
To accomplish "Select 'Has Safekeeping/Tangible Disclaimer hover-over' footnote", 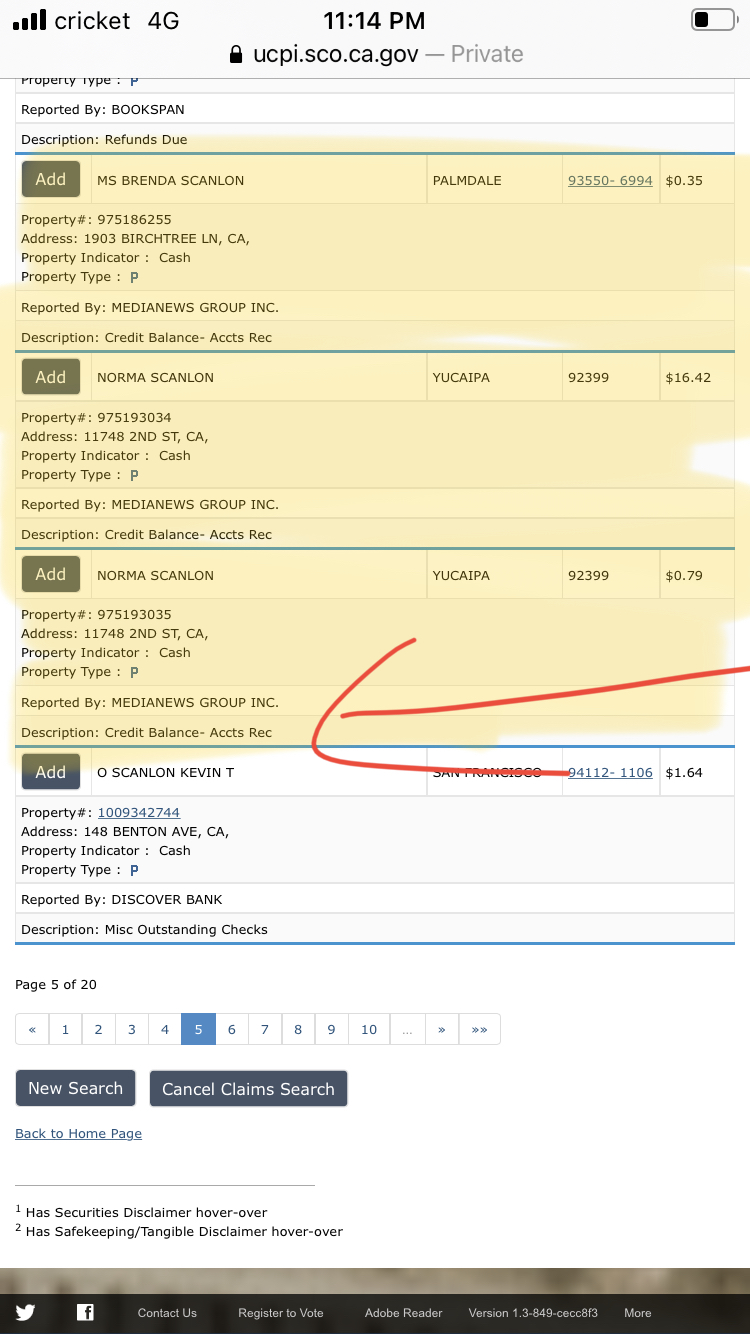I will 184,1232.
